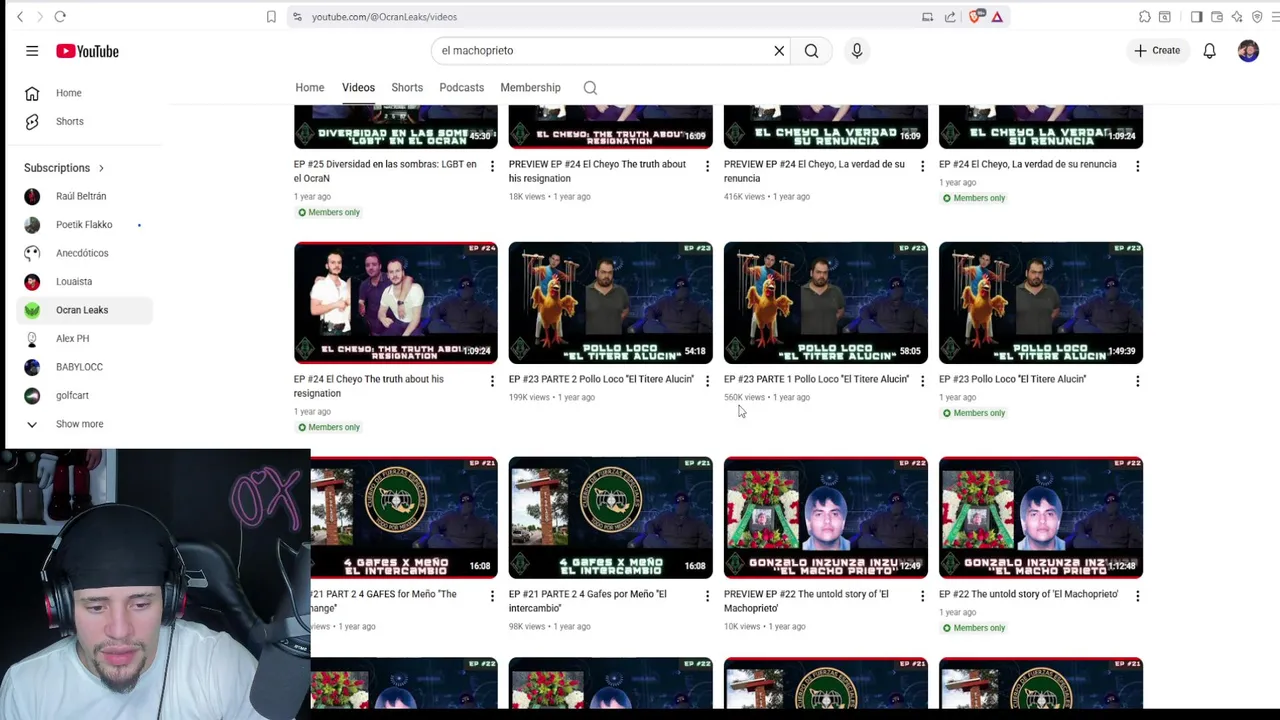This screenshot has width=1280, height=720.
Task: Open the Podcasts tab
Action: [461, 88]
